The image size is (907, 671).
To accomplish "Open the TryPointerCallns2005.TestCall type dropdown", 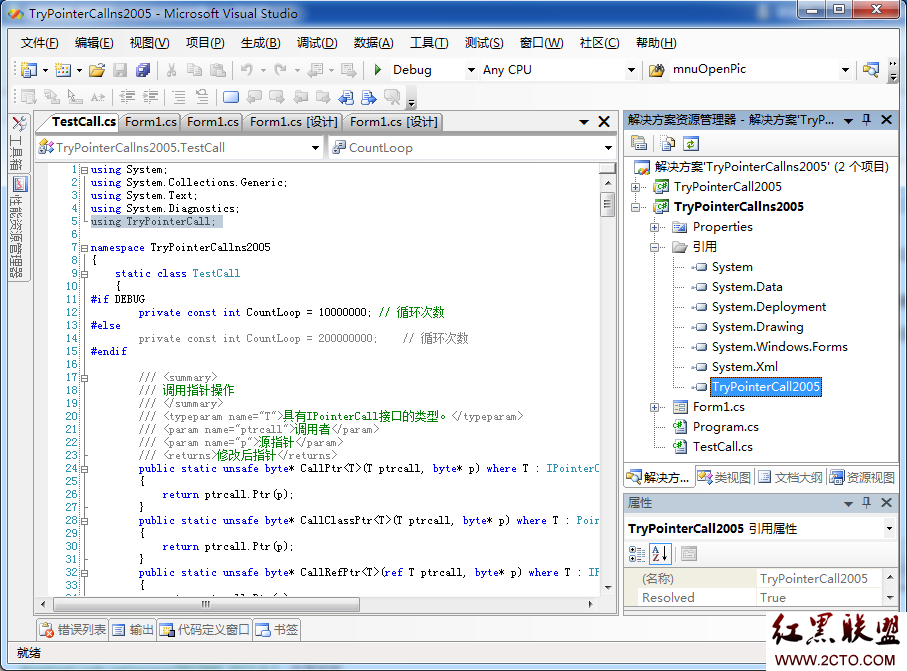I will tap(315, 148).
